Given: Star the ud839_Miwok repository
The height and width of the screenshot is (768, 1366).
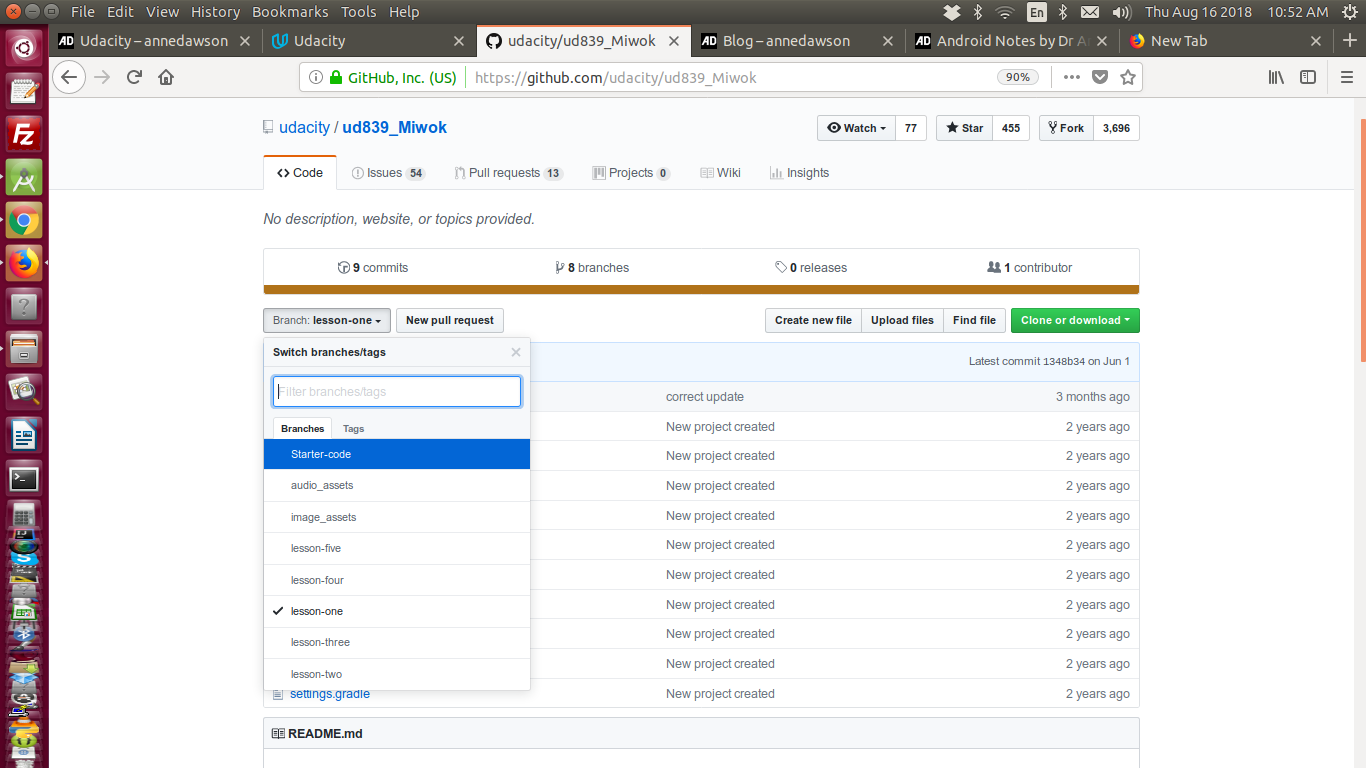Looking at the screenshot, I should (964, 128).
